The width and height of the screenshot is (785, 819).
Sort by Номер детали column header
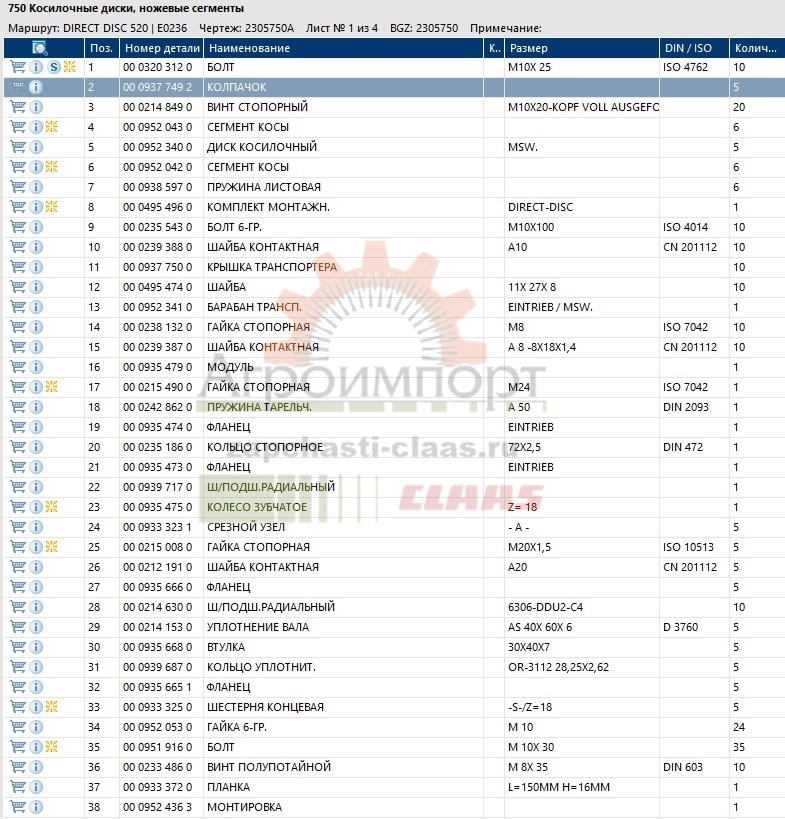click(x=162, y=48)
